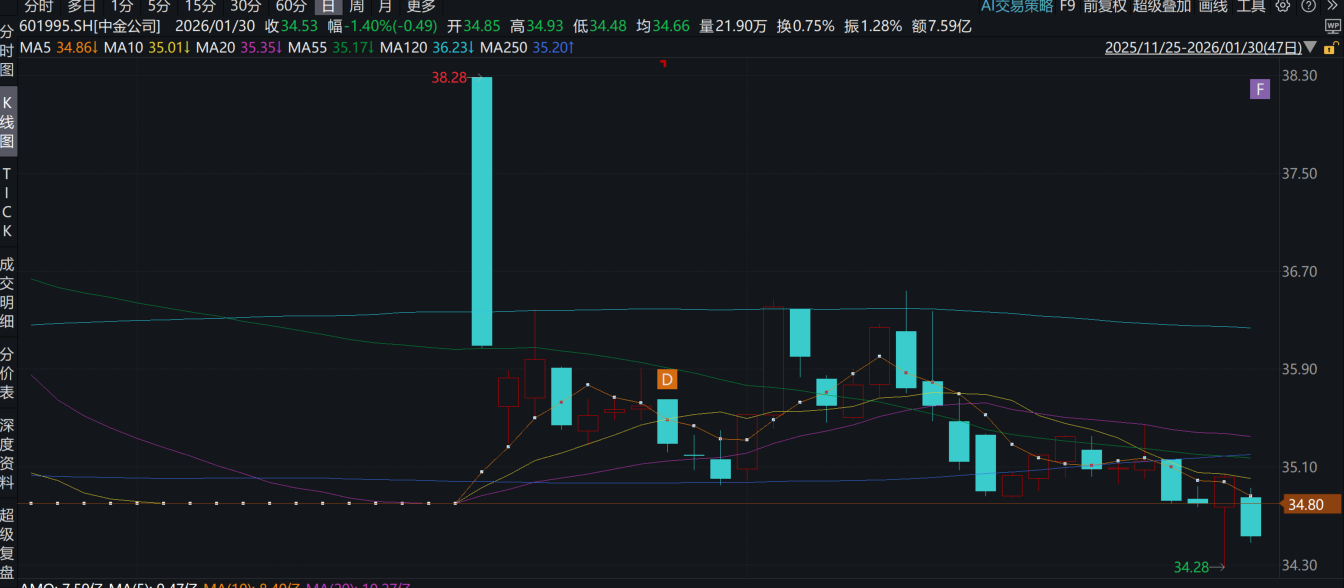Image resolution: width=1344 pixels, height=588 pixels.
Task: Expand the toolbar double-arrow overflow icon
Action: [x=1332, y=6]
